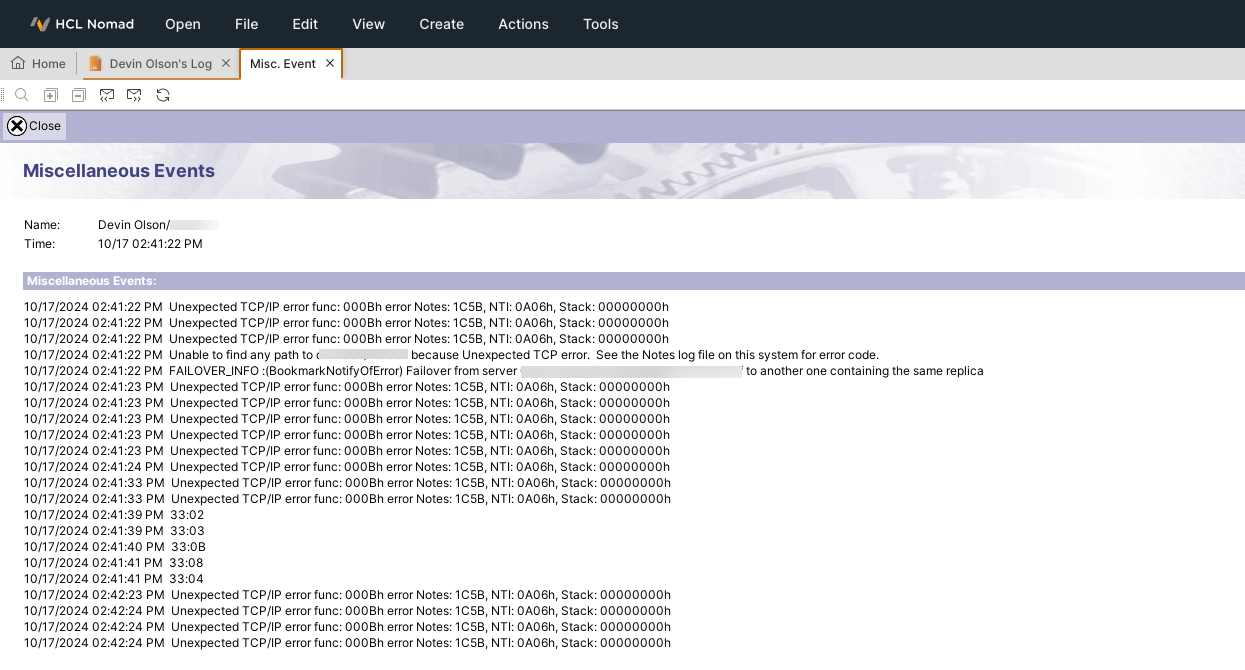
Task: Open the Open menu
Action: pos(183,24)
